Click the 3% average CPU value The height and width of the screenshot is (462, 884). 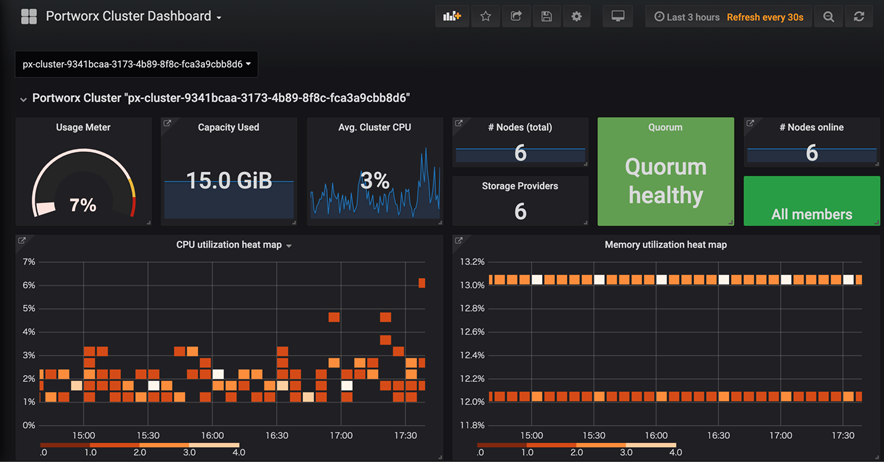click(375, 181)
